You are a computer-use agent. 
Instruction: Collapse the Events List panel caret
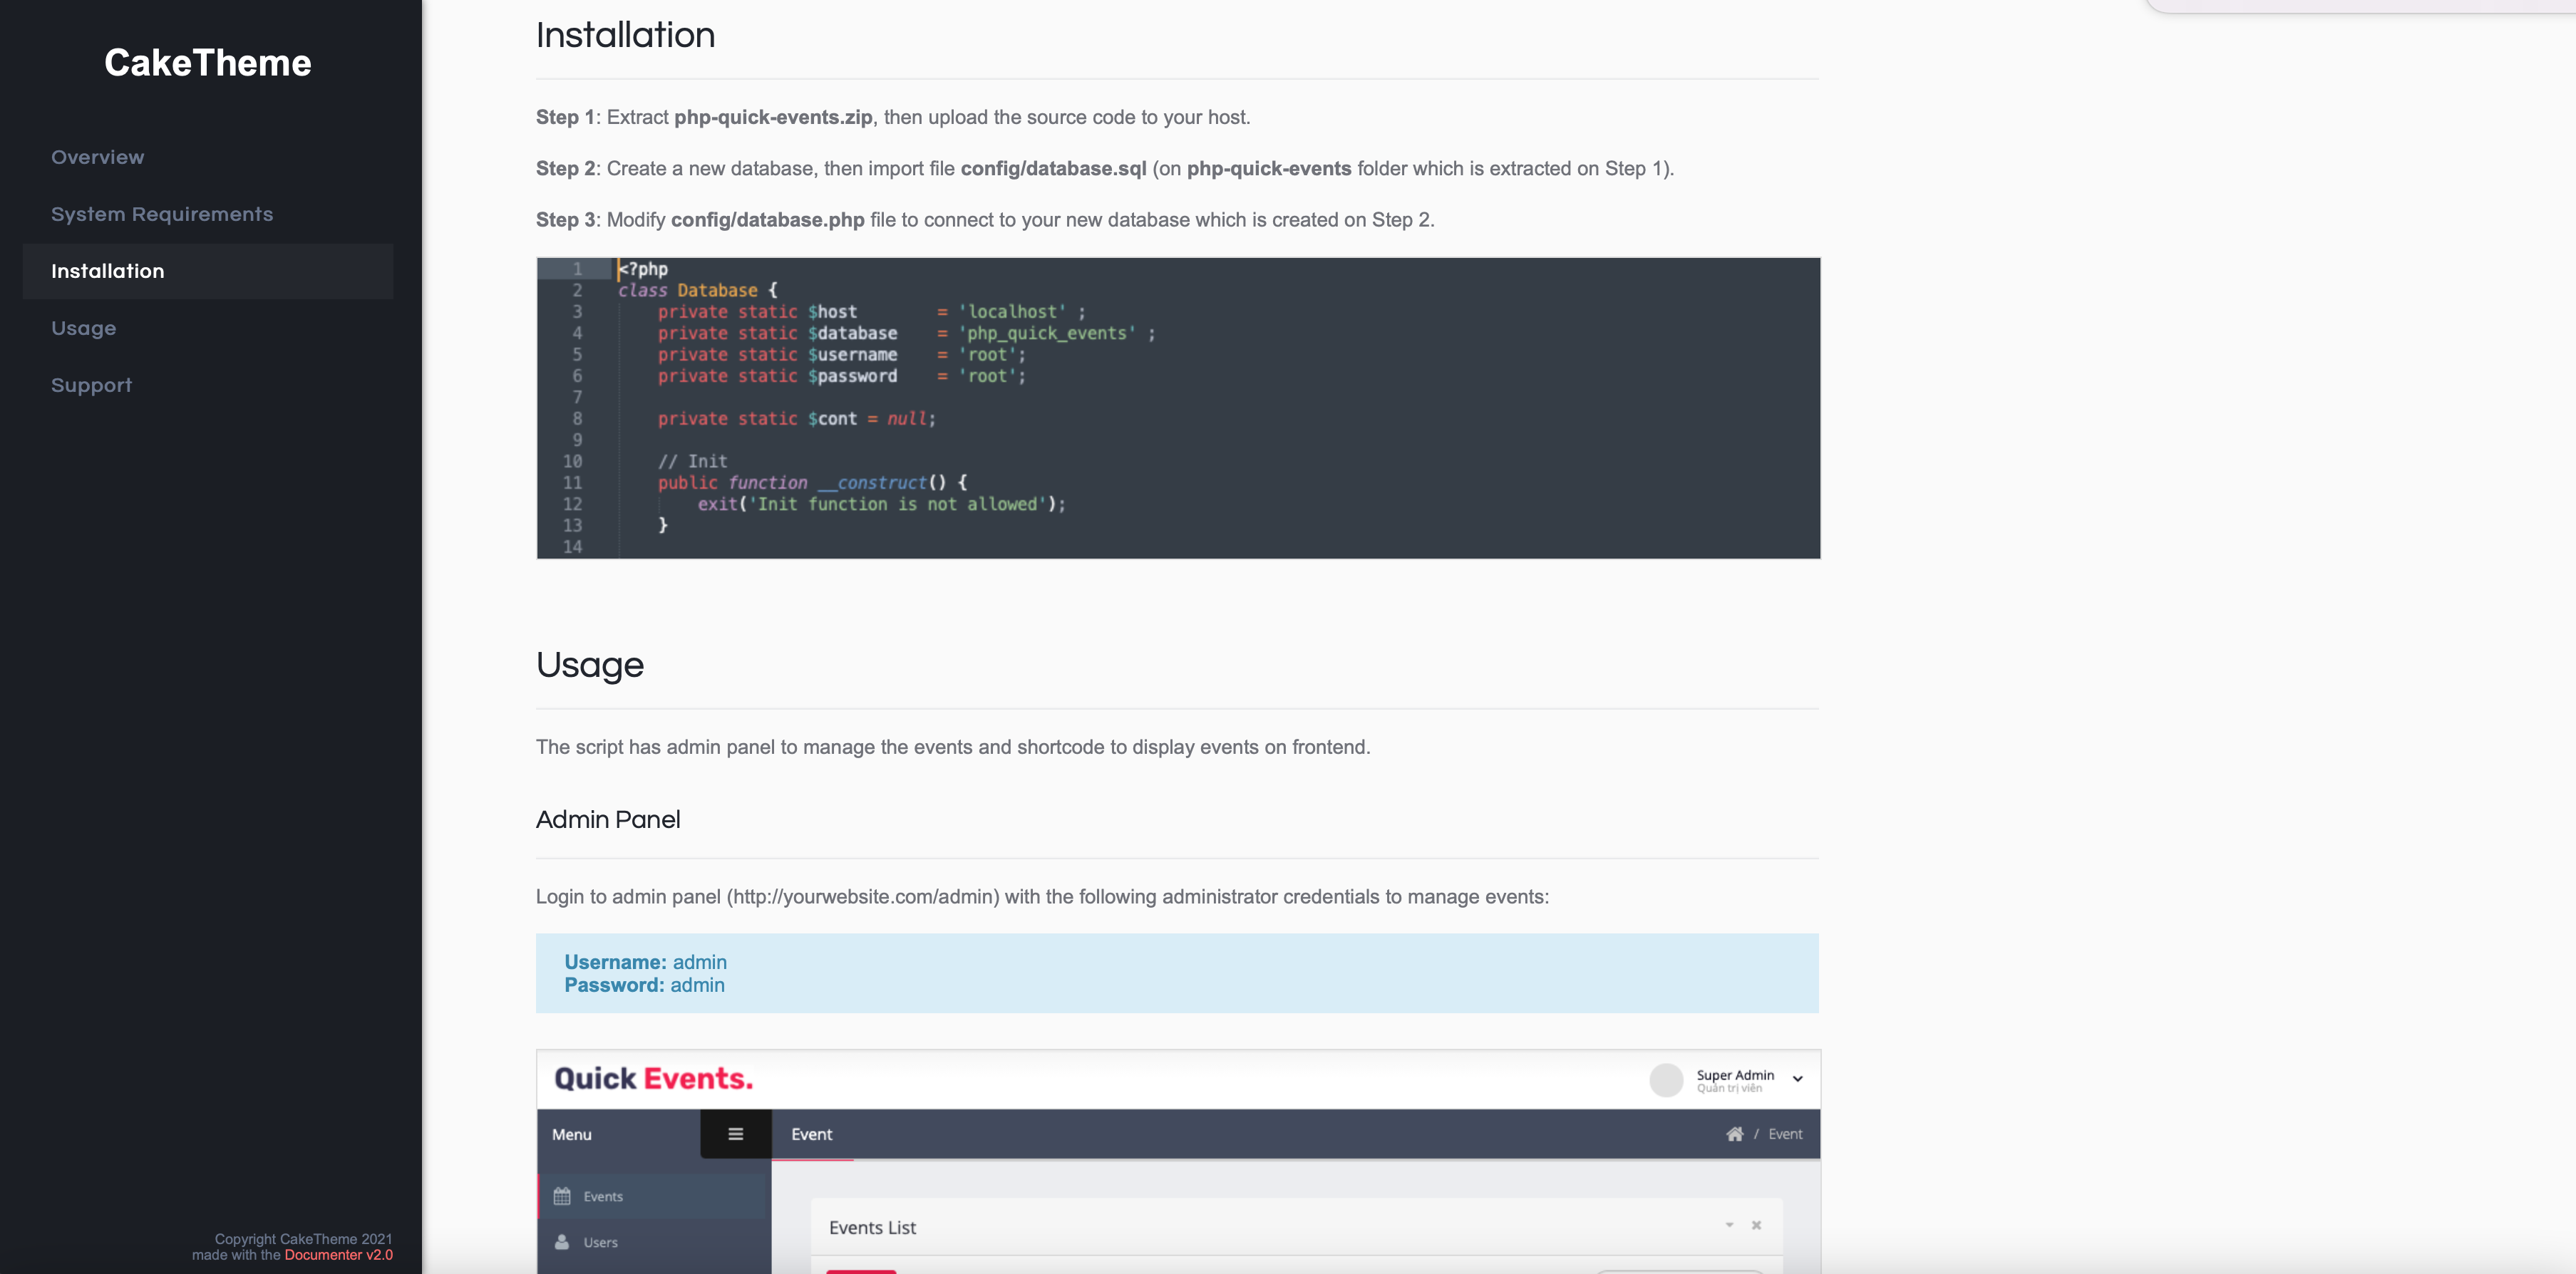pos(1729,1225)
